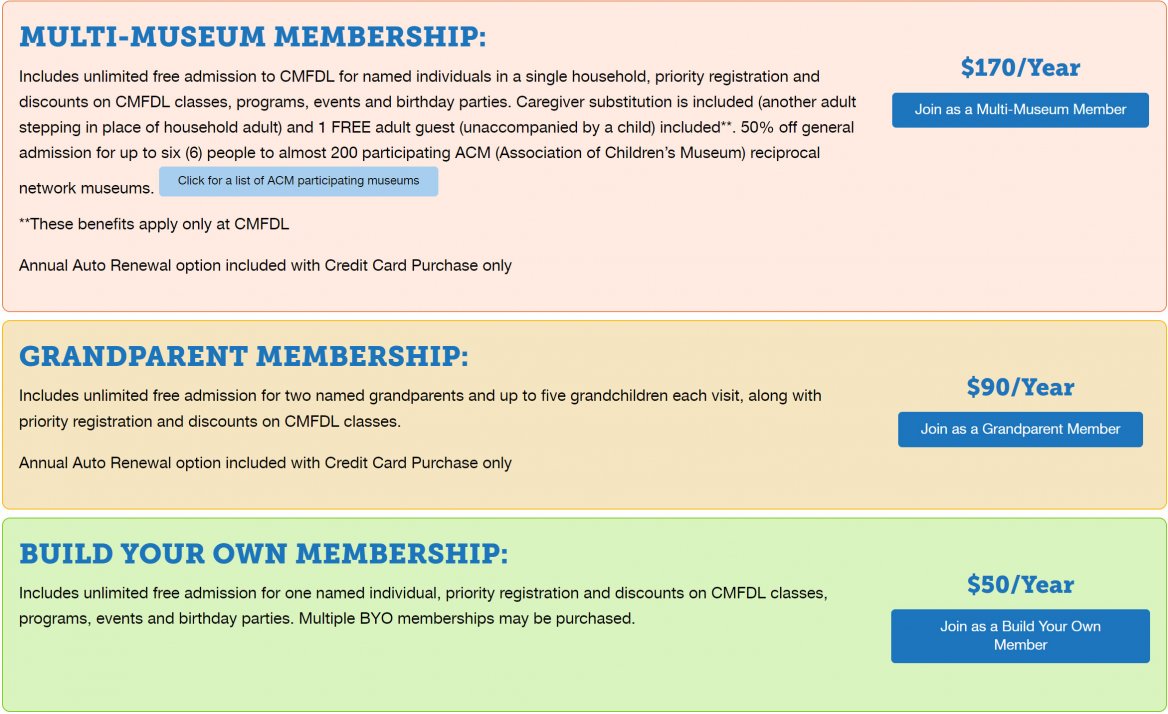This screenshot has height=714, width=1168.
Task: Click the "network museums." text before ACM button
Action: 86,188
